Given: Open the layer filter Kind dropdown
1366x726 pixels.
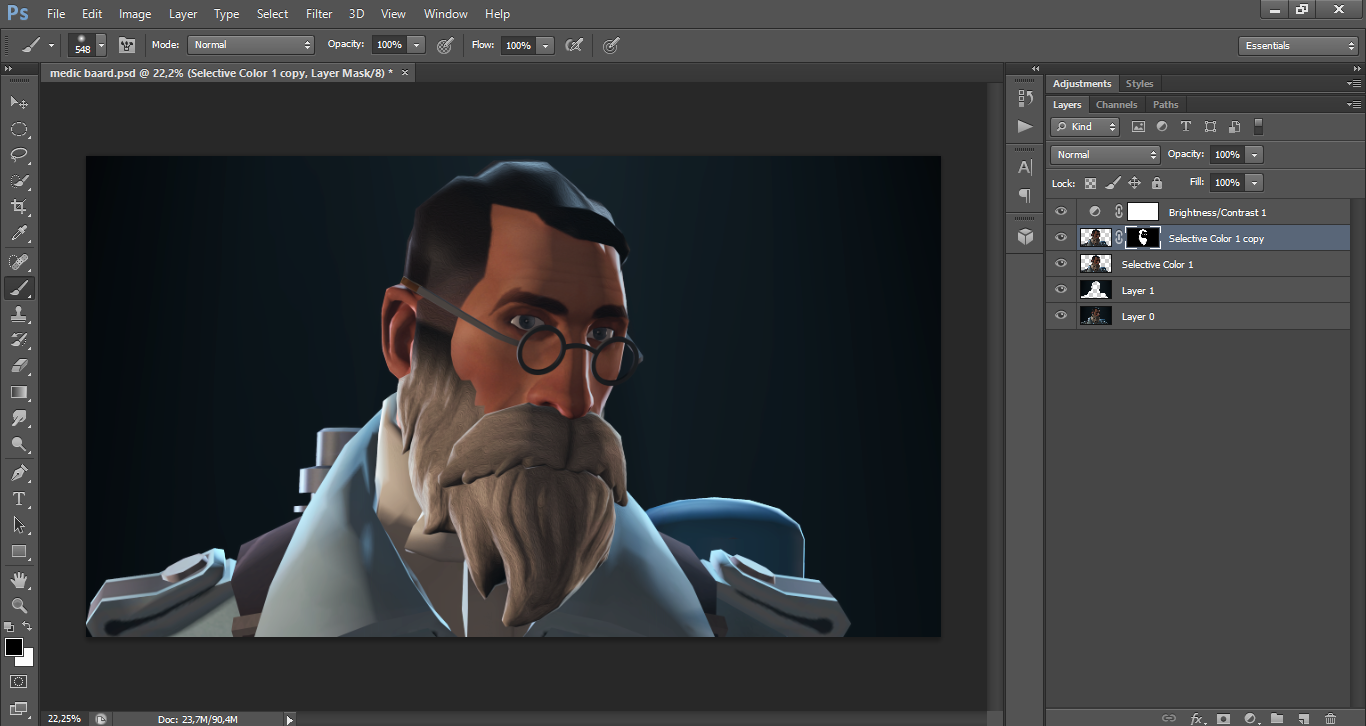Looking at the screenshot, I should click(1085, 127).
